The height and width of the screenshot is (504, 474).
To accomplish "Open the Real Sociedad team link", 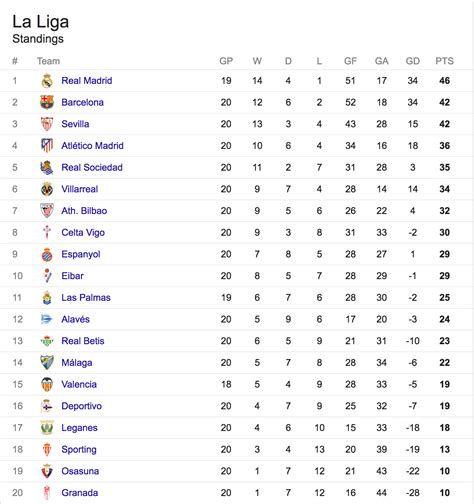I will coord(92,167).
